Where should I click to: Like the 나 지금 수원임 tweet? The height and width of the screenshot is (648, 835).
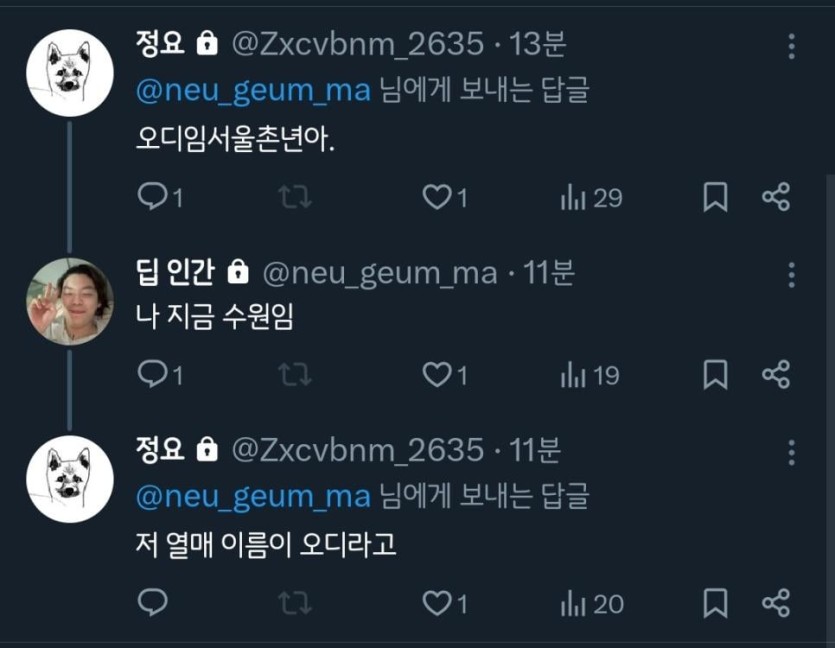pos(437,375)
